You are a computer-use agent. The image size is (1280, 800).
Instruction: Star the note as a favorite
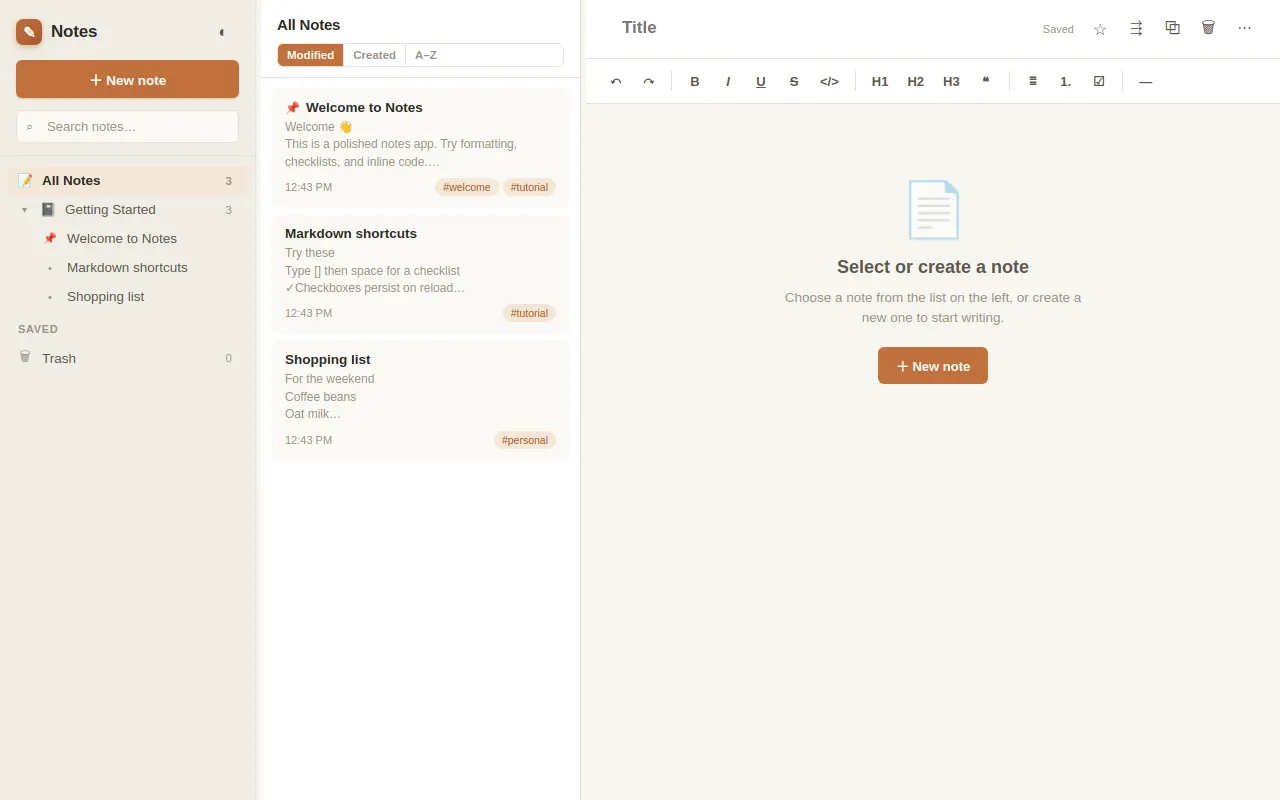1100,29
